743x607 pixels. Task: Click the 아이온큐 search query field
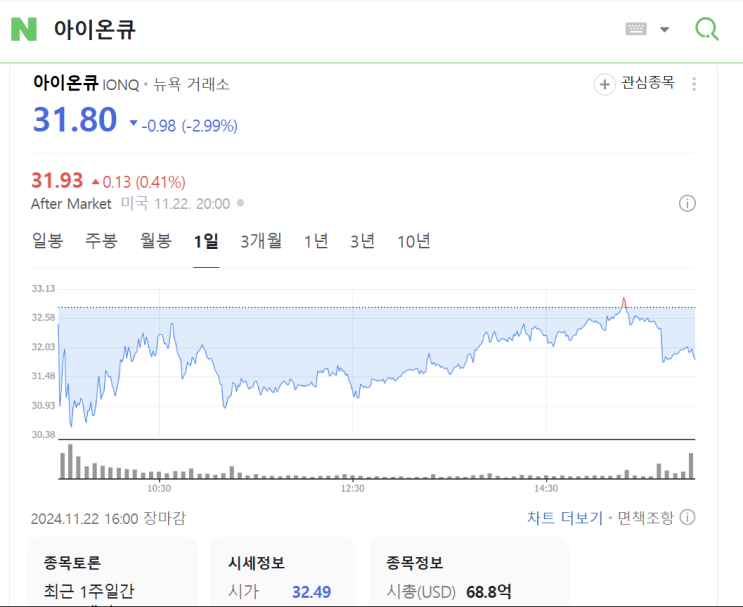[300, 29]
